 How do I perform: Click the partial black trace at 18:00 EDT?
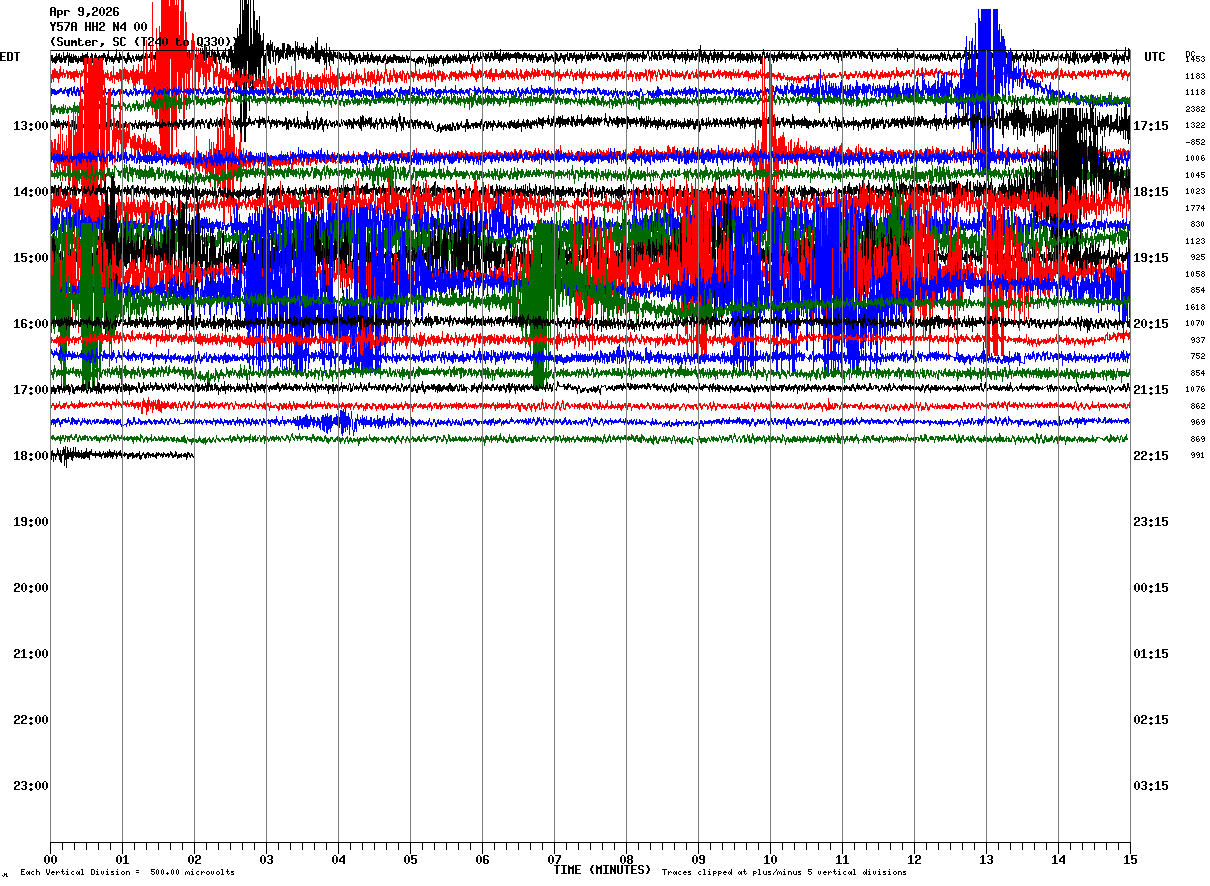pos(122,455)
